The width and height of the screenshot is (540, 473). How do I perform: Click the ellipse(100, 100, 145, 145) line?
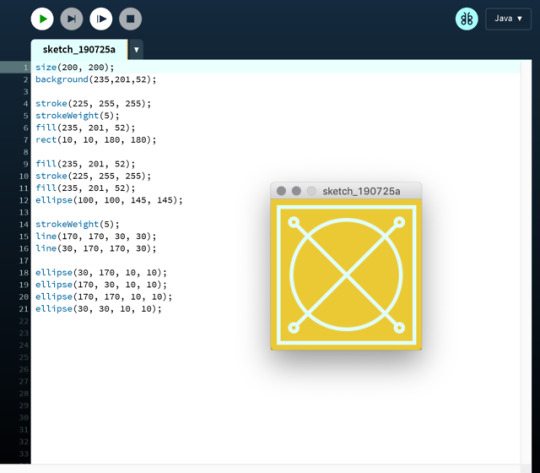pyautogui.click(x=109, y=200)
